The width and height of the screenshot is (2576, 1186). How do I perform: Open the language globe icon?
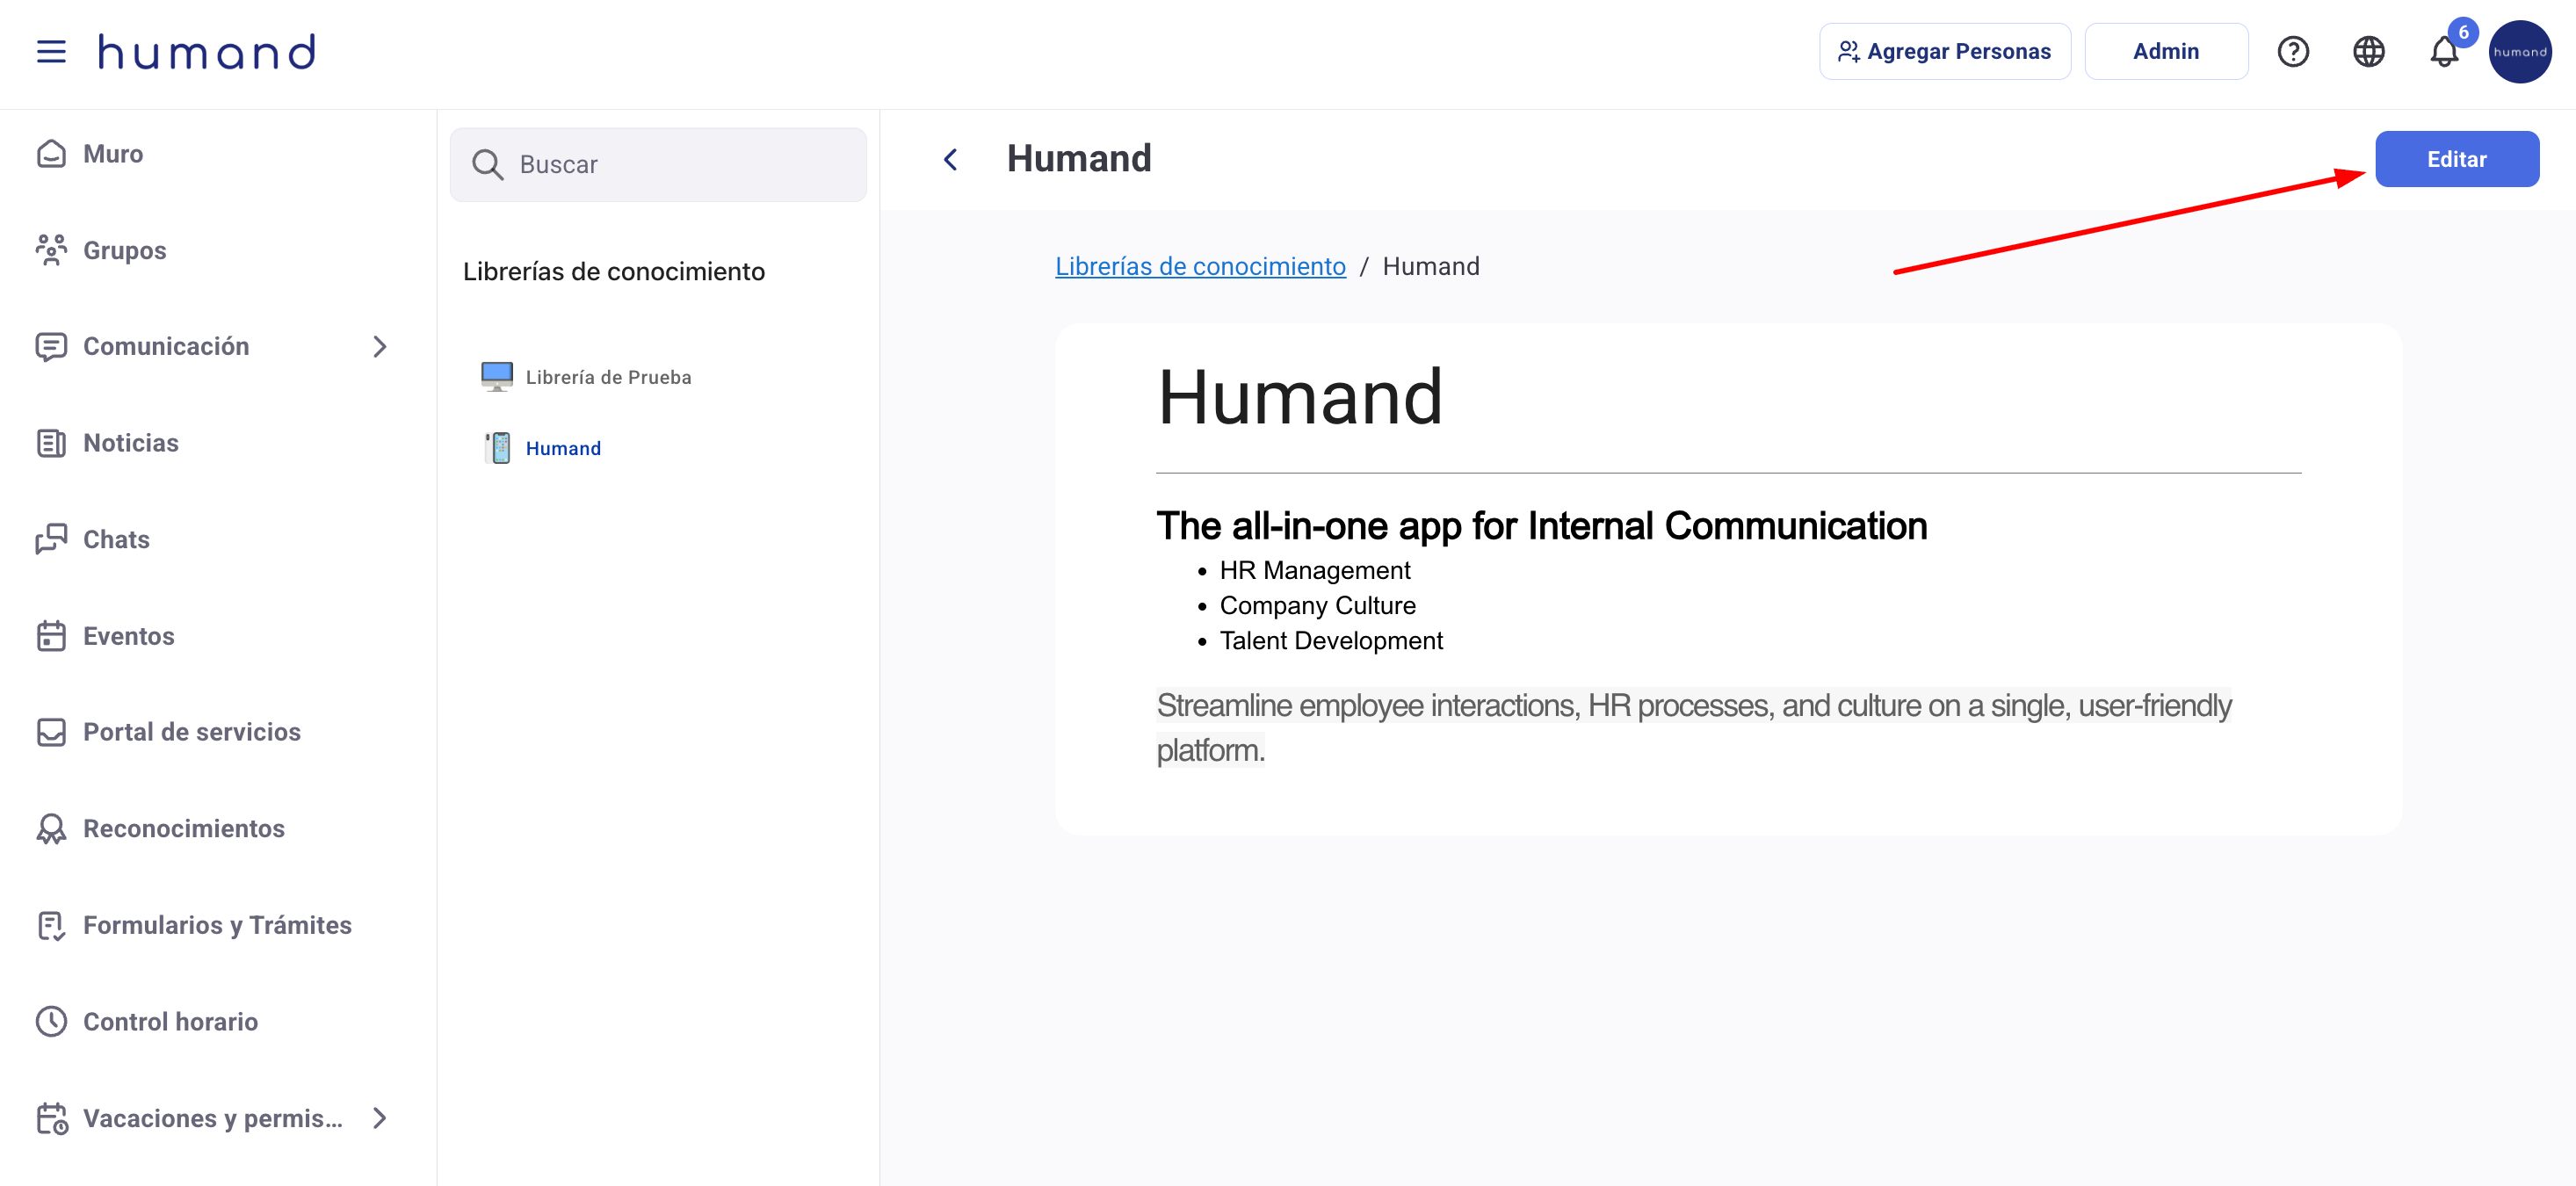pos(2368,52)
